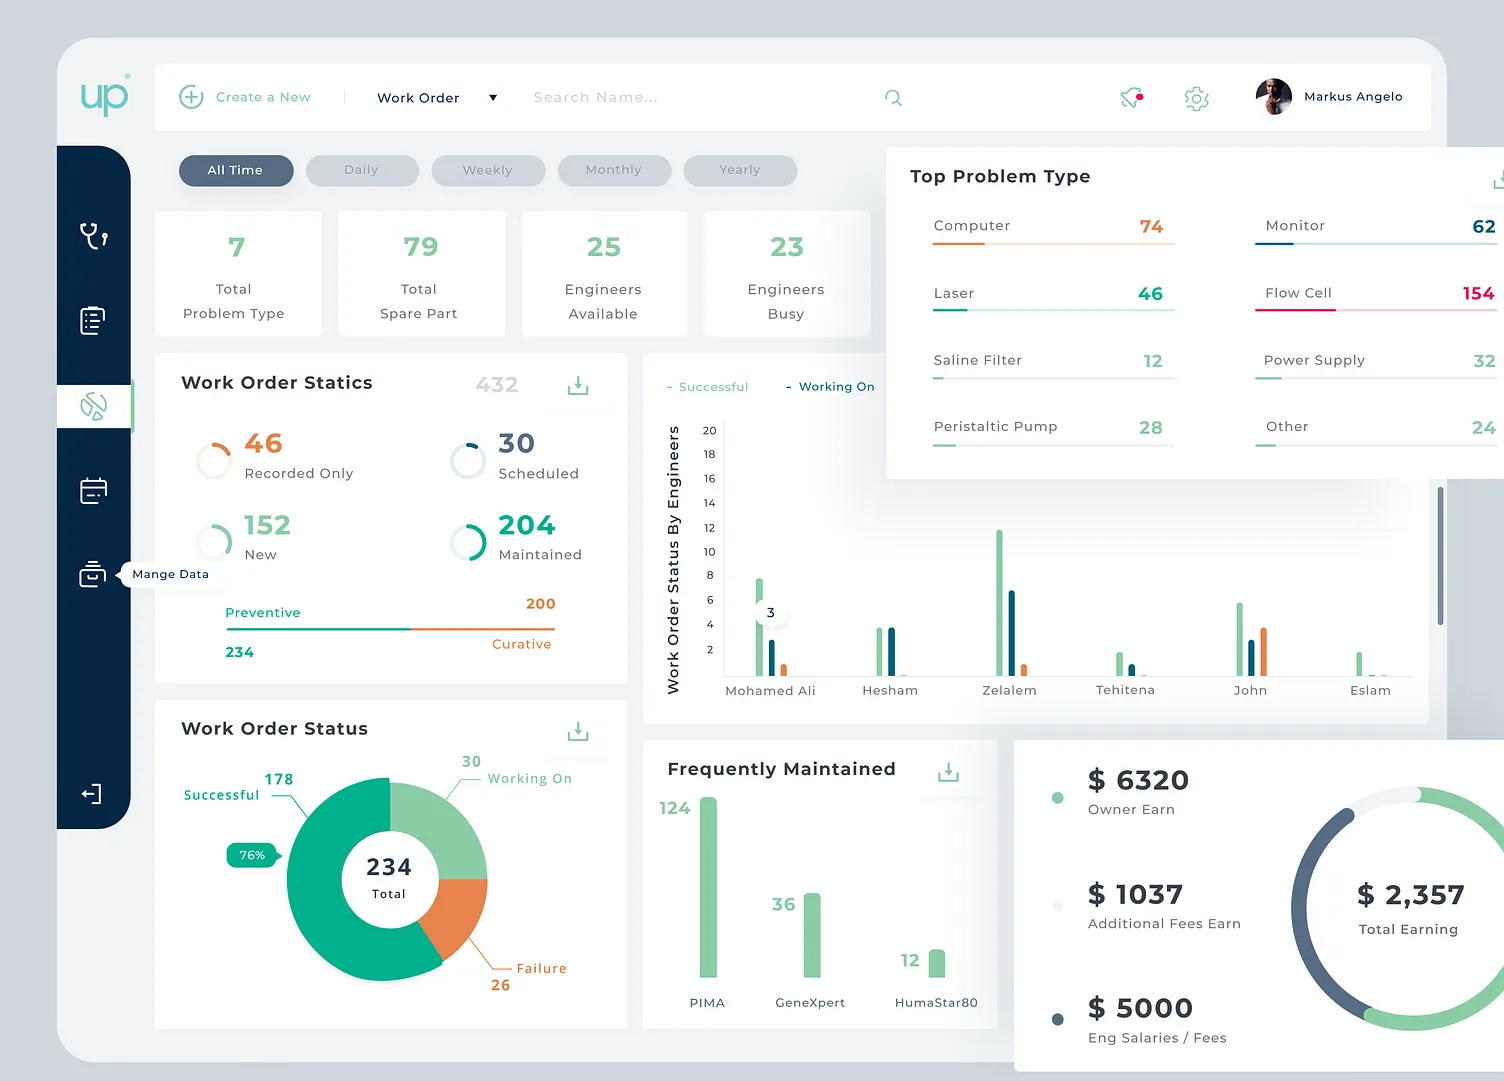Expand the Work Order dropdown arrow
1504x1081 pixels.
click(493, 98)
